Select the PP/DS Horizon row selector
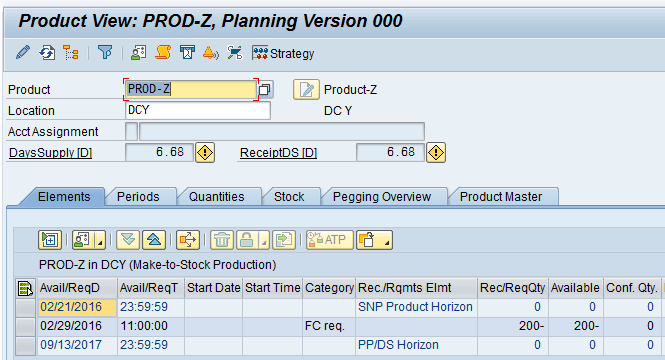 click(25, 345)
